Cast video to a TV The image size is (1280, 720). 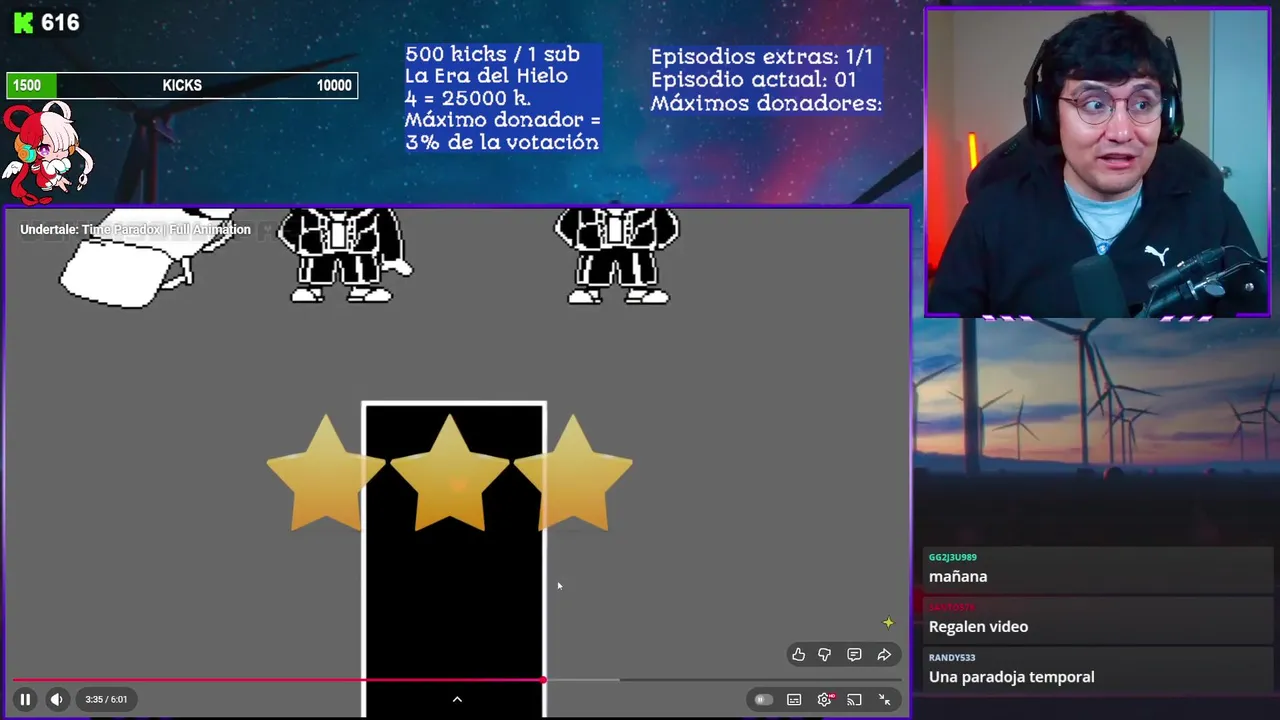(854, 699)
